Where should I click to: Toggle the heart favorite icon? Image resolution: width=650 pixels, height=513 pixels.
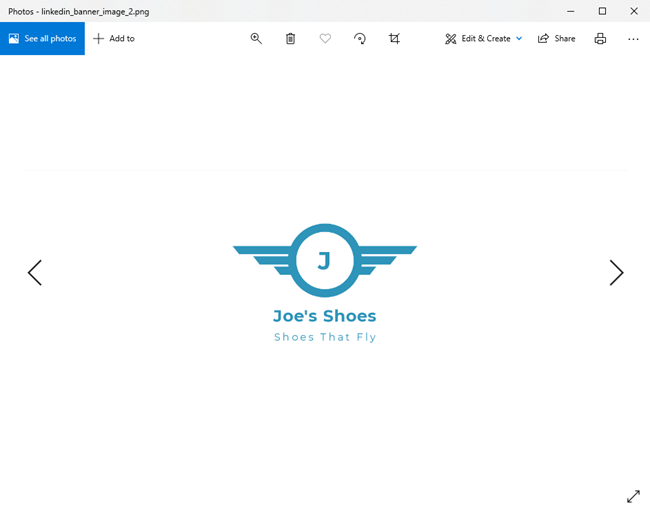[x=325, y=39]
